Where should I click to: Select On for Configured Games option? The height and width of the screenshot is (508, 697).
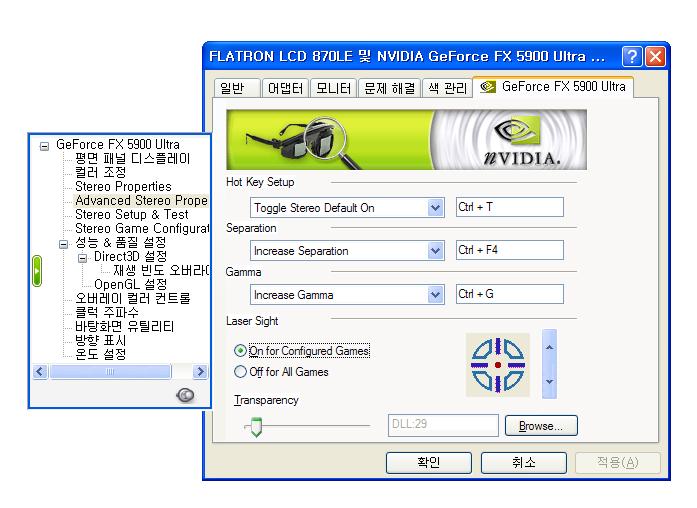tap(240, 351)
